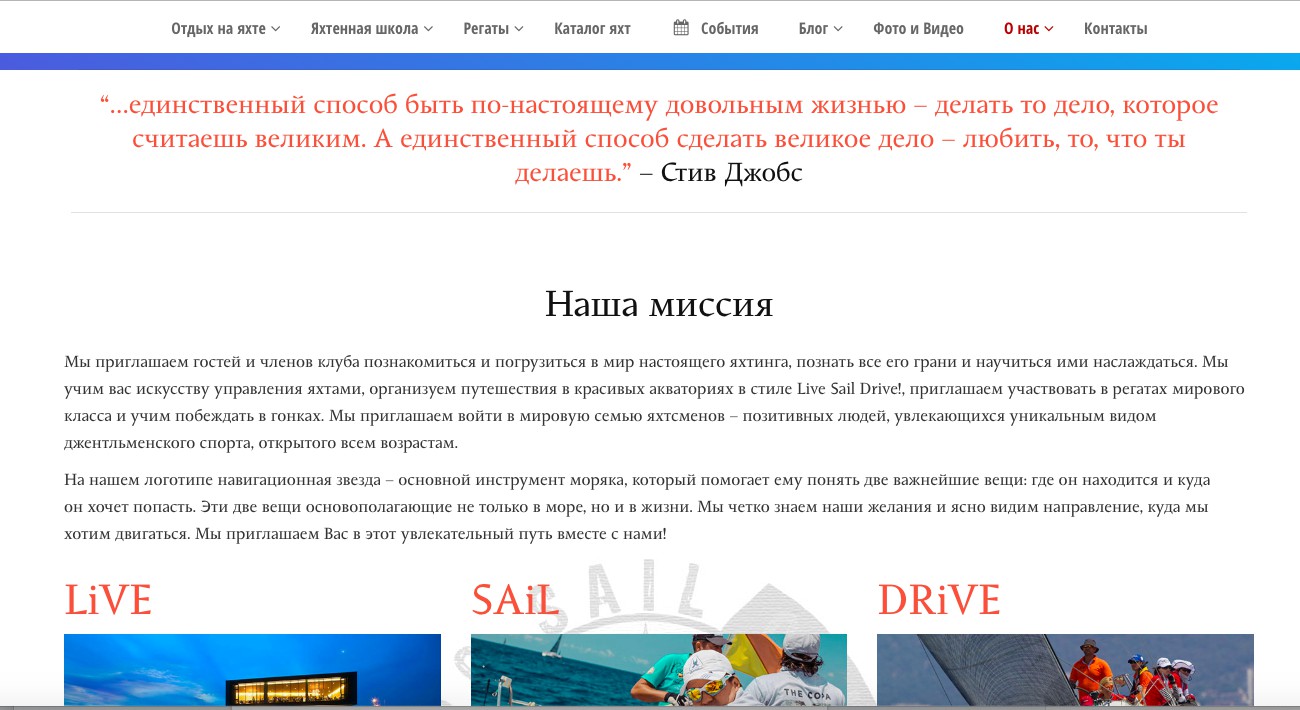The width and height of the screenshot is (1300, 710).
Task: Click the LiVE heading
Action: point(108,600)
